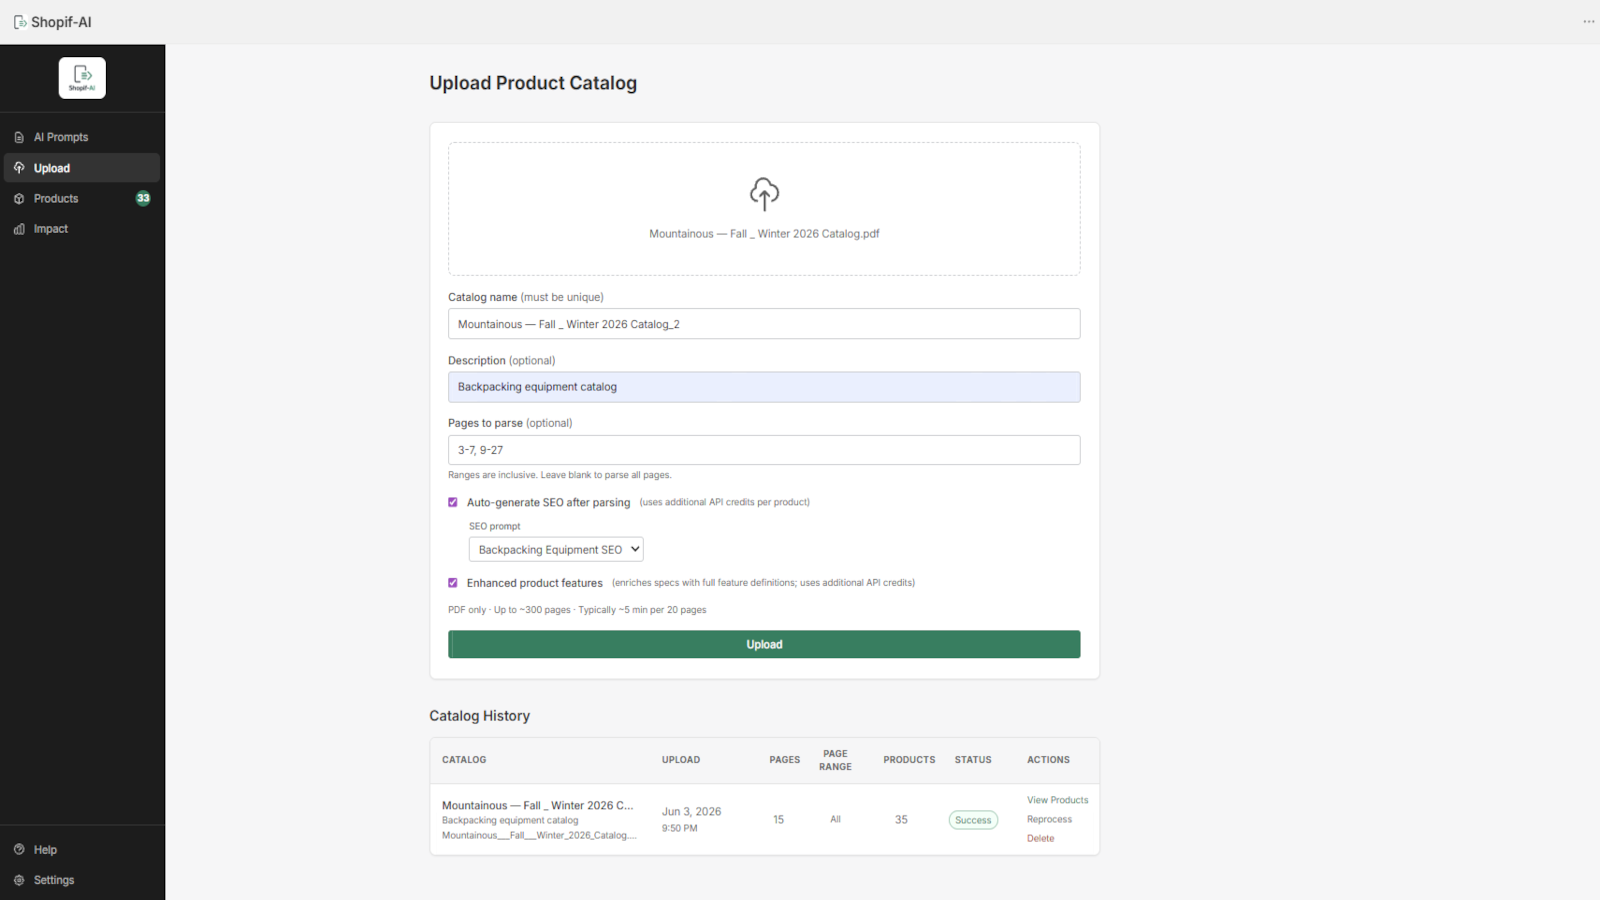Click the upload time 9:50 PM
This screenshot has width=1600, height=900.
[679, 828]
